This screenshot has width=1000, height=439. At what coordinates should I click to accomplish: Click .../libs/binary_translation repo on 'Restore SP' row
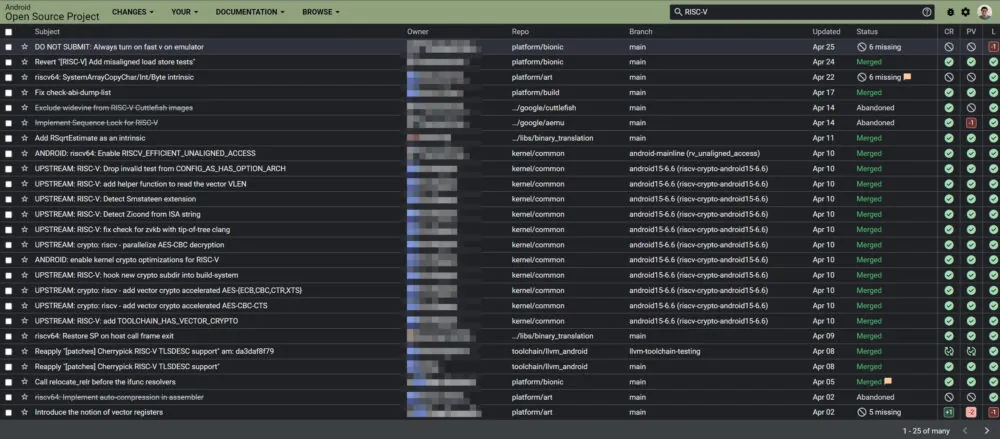point(552,336)
